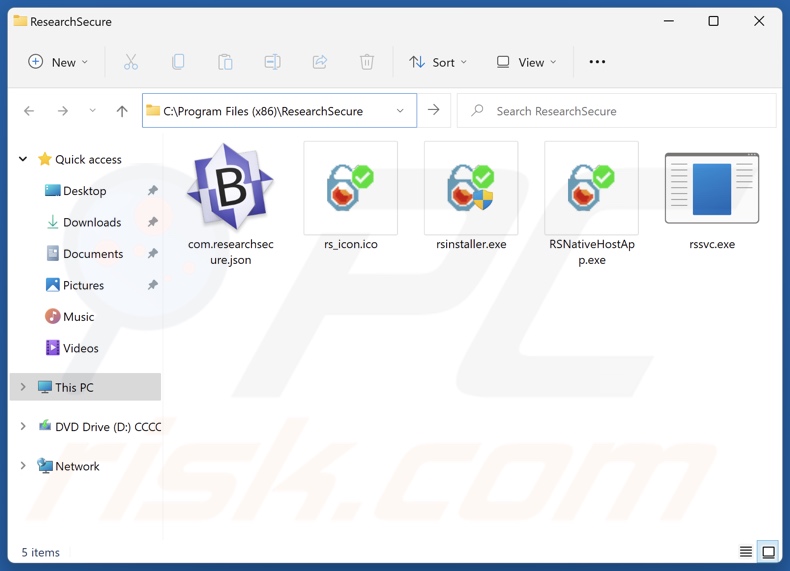This screenshot has height=571, width=790.
Task: Switch to large icons view toggle
Action: pos(768,552)
